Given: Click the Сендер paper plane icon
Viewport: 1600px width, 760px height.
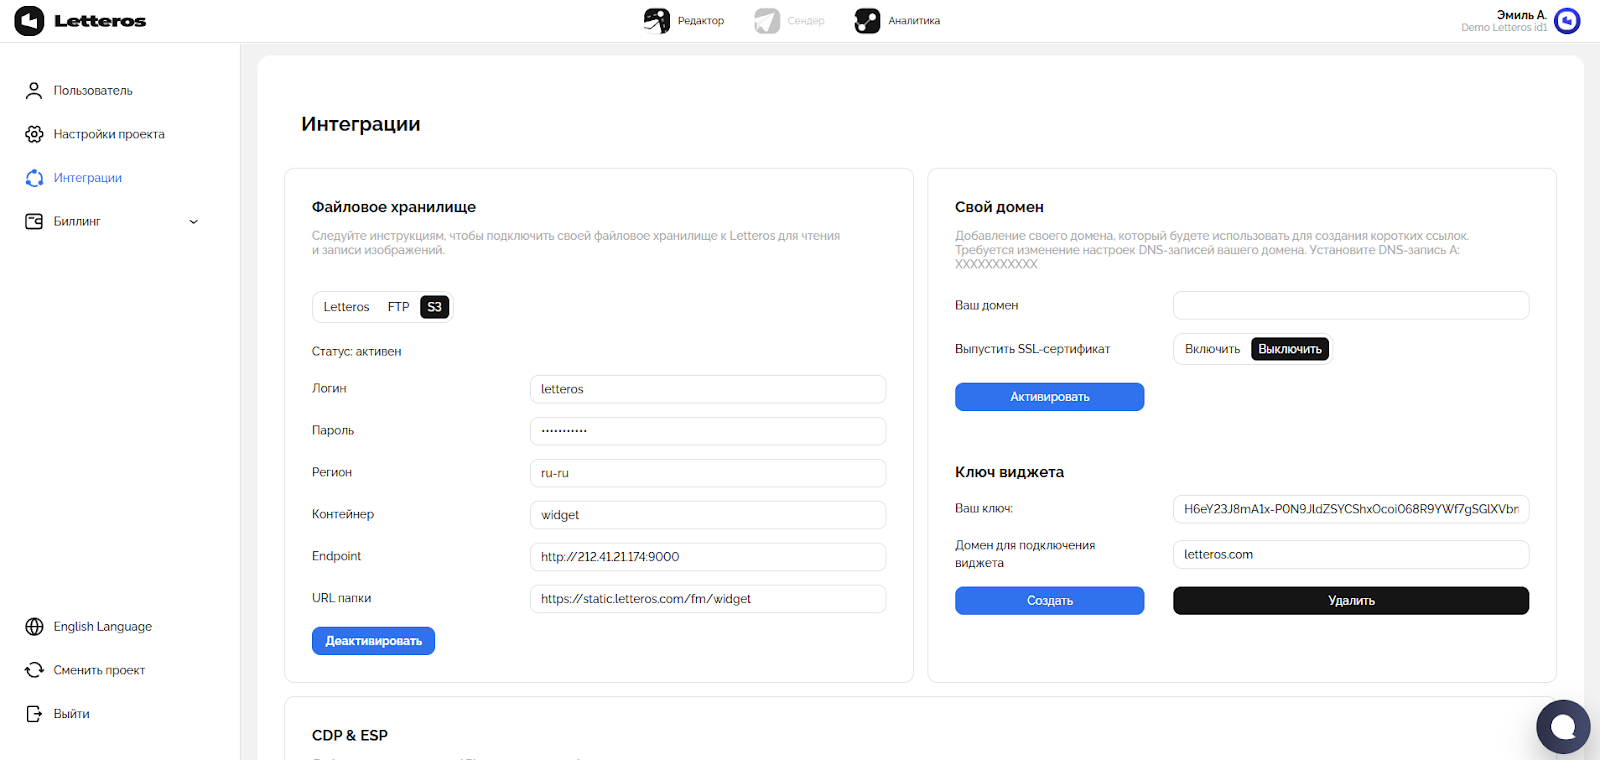Looking at the screenshot, I should tap(767, 21).
